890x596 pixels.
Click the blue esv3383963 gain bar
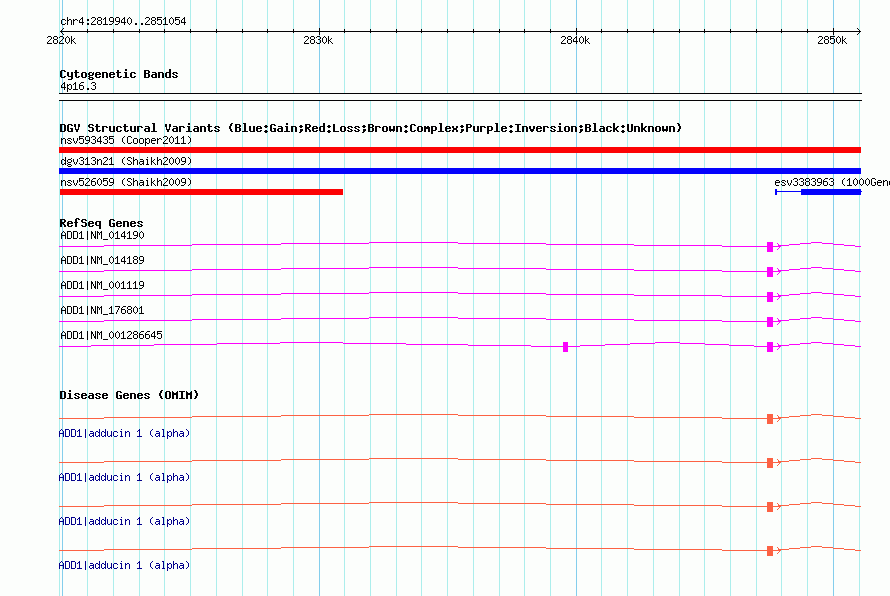(x=831, y=192)
